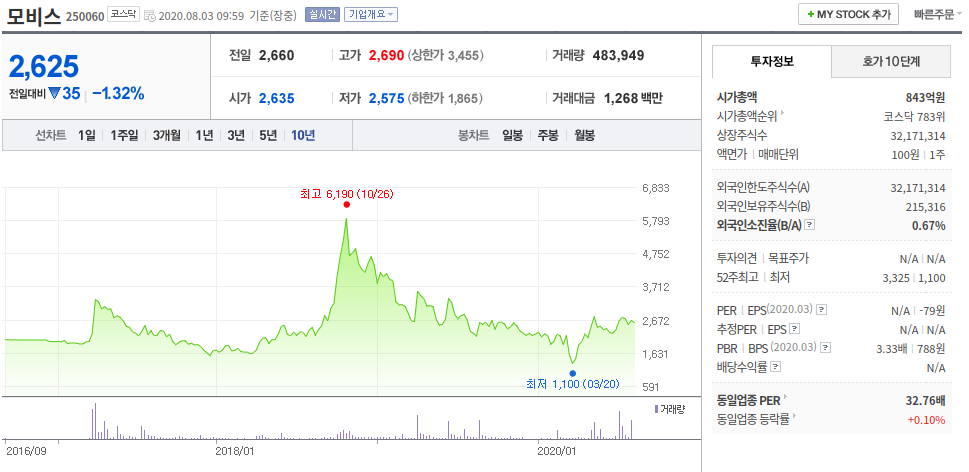Click the 고가 value 2,690

click(x=386, y=56)
